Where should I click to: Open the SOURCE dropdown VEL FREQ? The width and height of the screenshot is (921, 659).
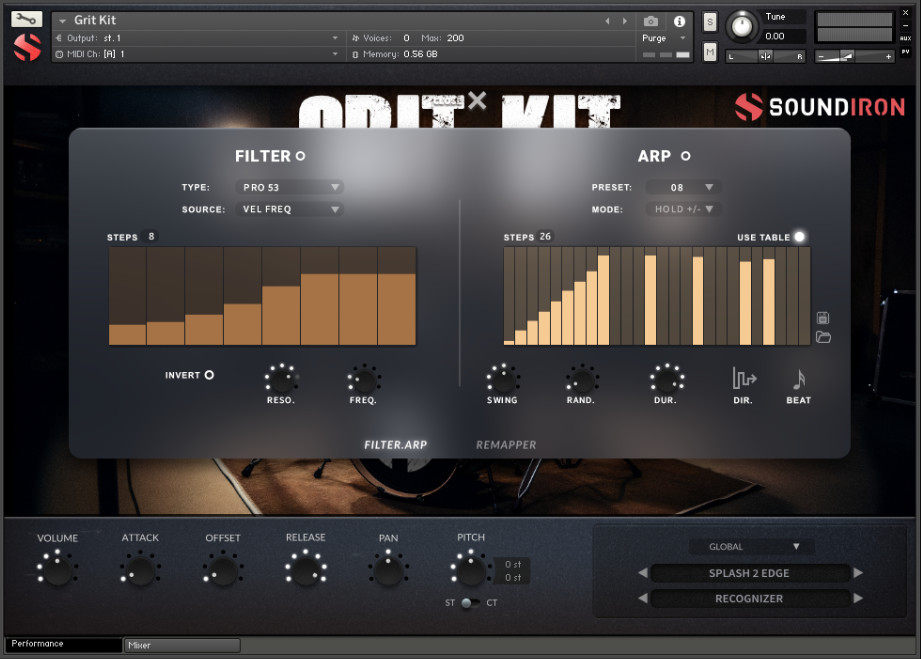tap(289, 209)
